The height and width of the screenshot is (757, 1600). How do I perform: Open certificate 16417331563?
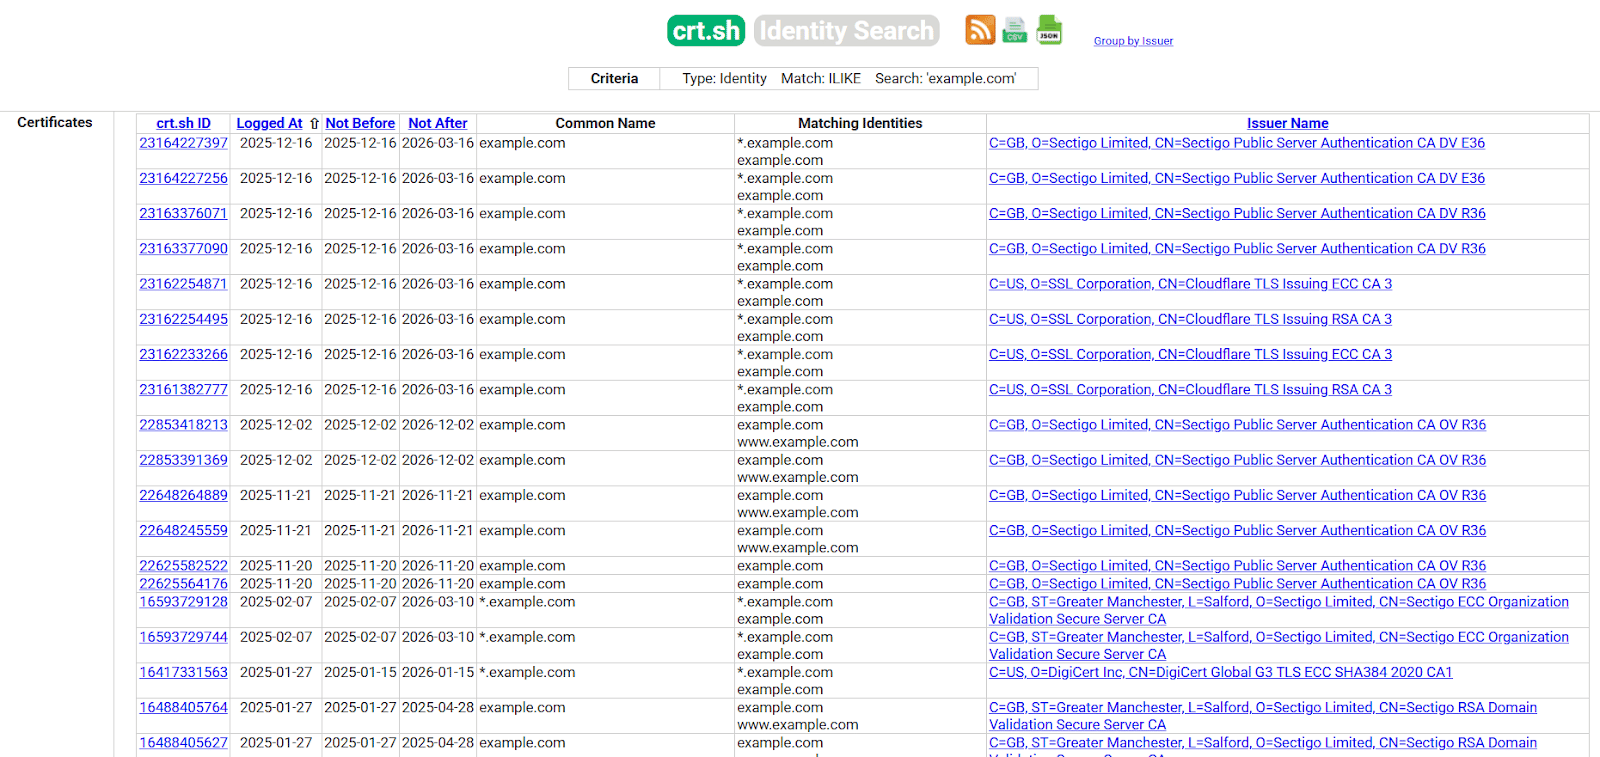183,672
